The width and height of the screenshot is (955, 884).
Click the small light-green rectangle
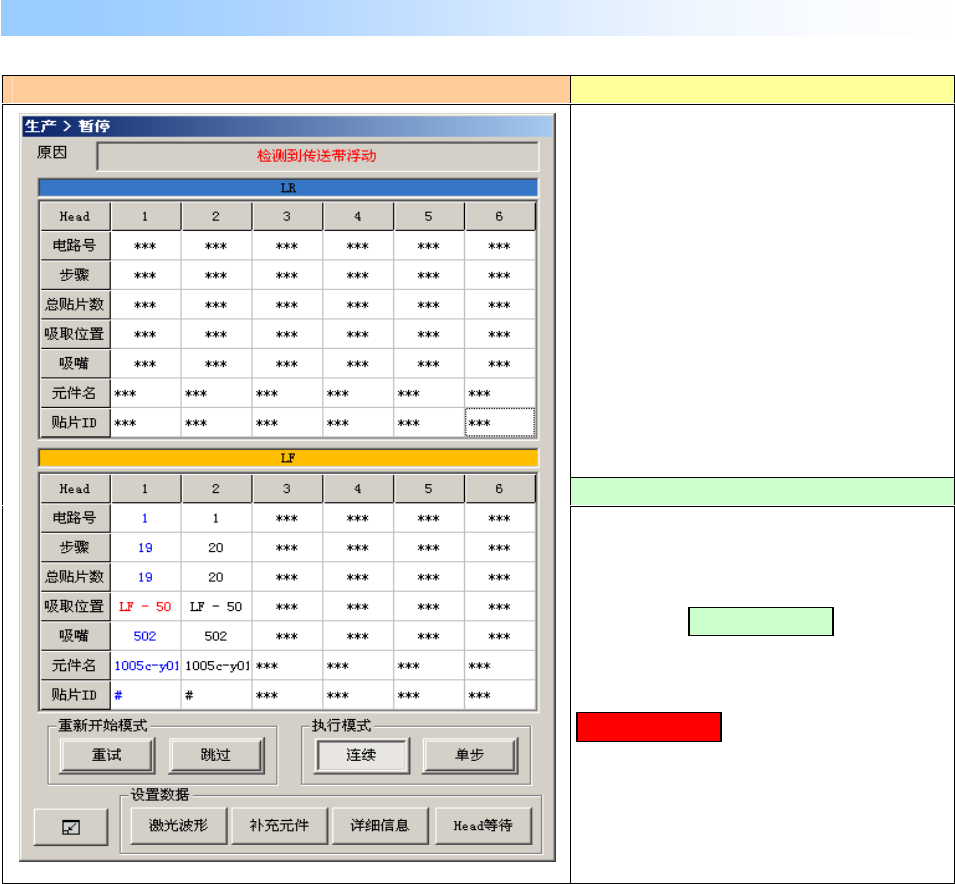(x=761, y=621)
